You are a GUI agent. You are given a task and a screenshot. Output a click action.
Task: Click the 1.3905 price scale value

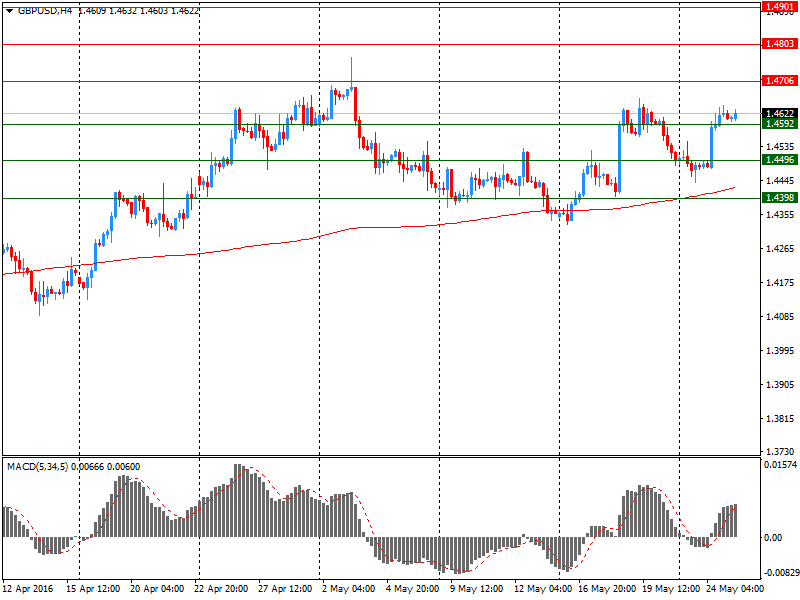[x=780, y=385]
